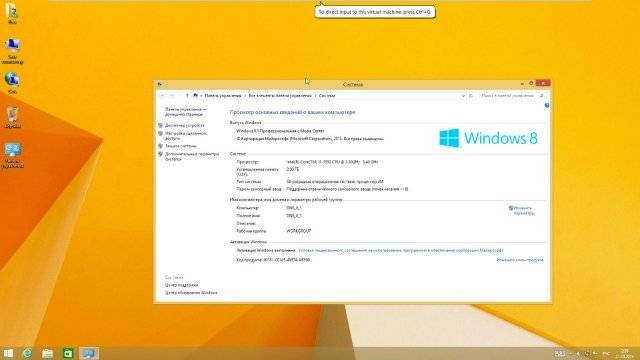Click the search magnifier in the search box

click(542, 96)
